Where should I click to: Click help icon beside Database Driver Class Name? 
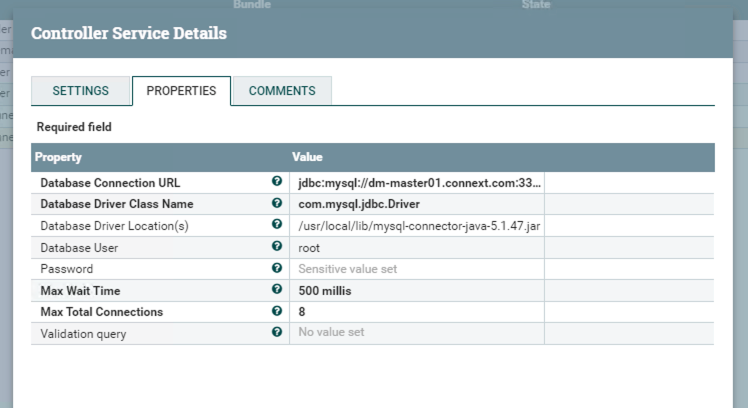(x=277, y=204)
